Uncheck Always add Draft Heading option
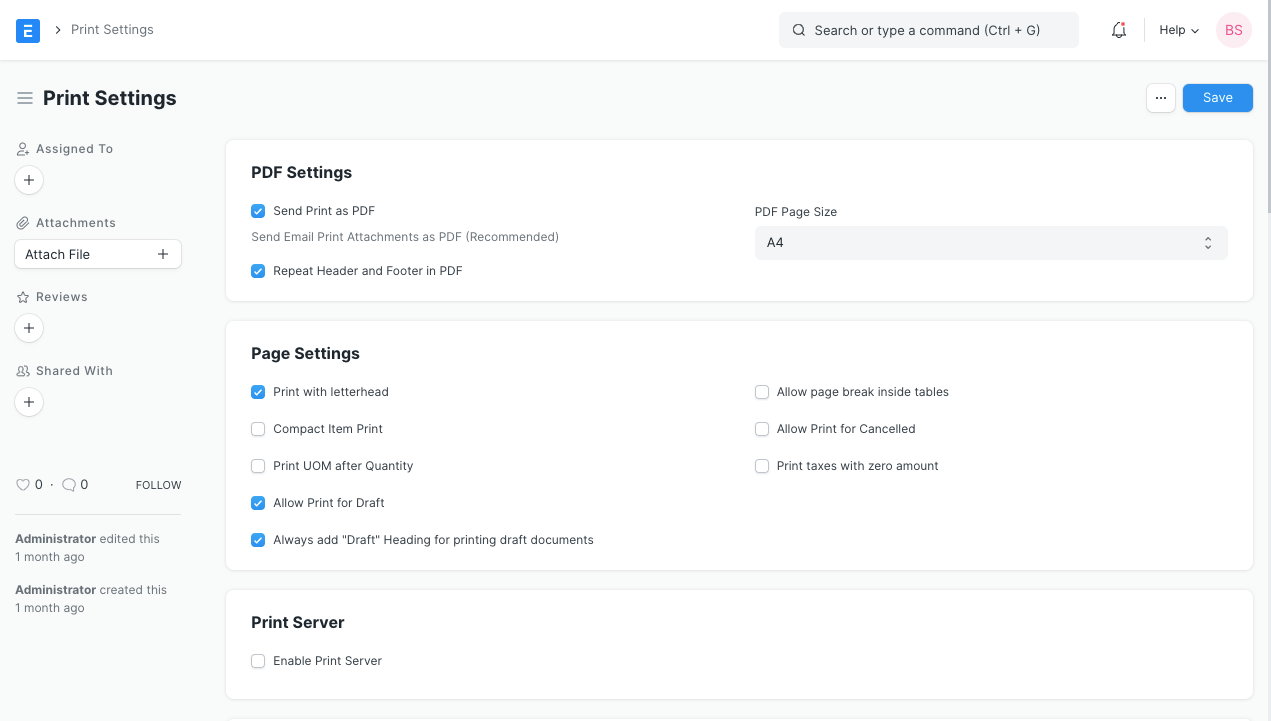The height and width of the screenshot is (721, 1271). click(258, 540)
